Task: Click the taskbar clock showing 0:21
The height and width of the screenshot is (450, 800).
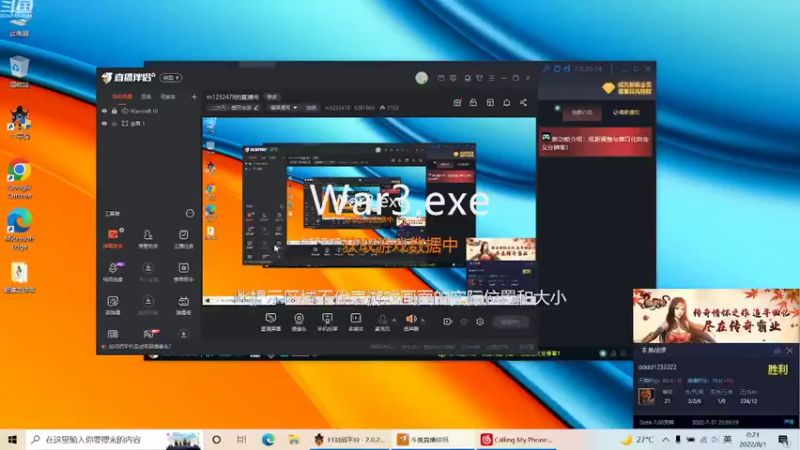Action: pyautogui.click(x=753, y=439)
